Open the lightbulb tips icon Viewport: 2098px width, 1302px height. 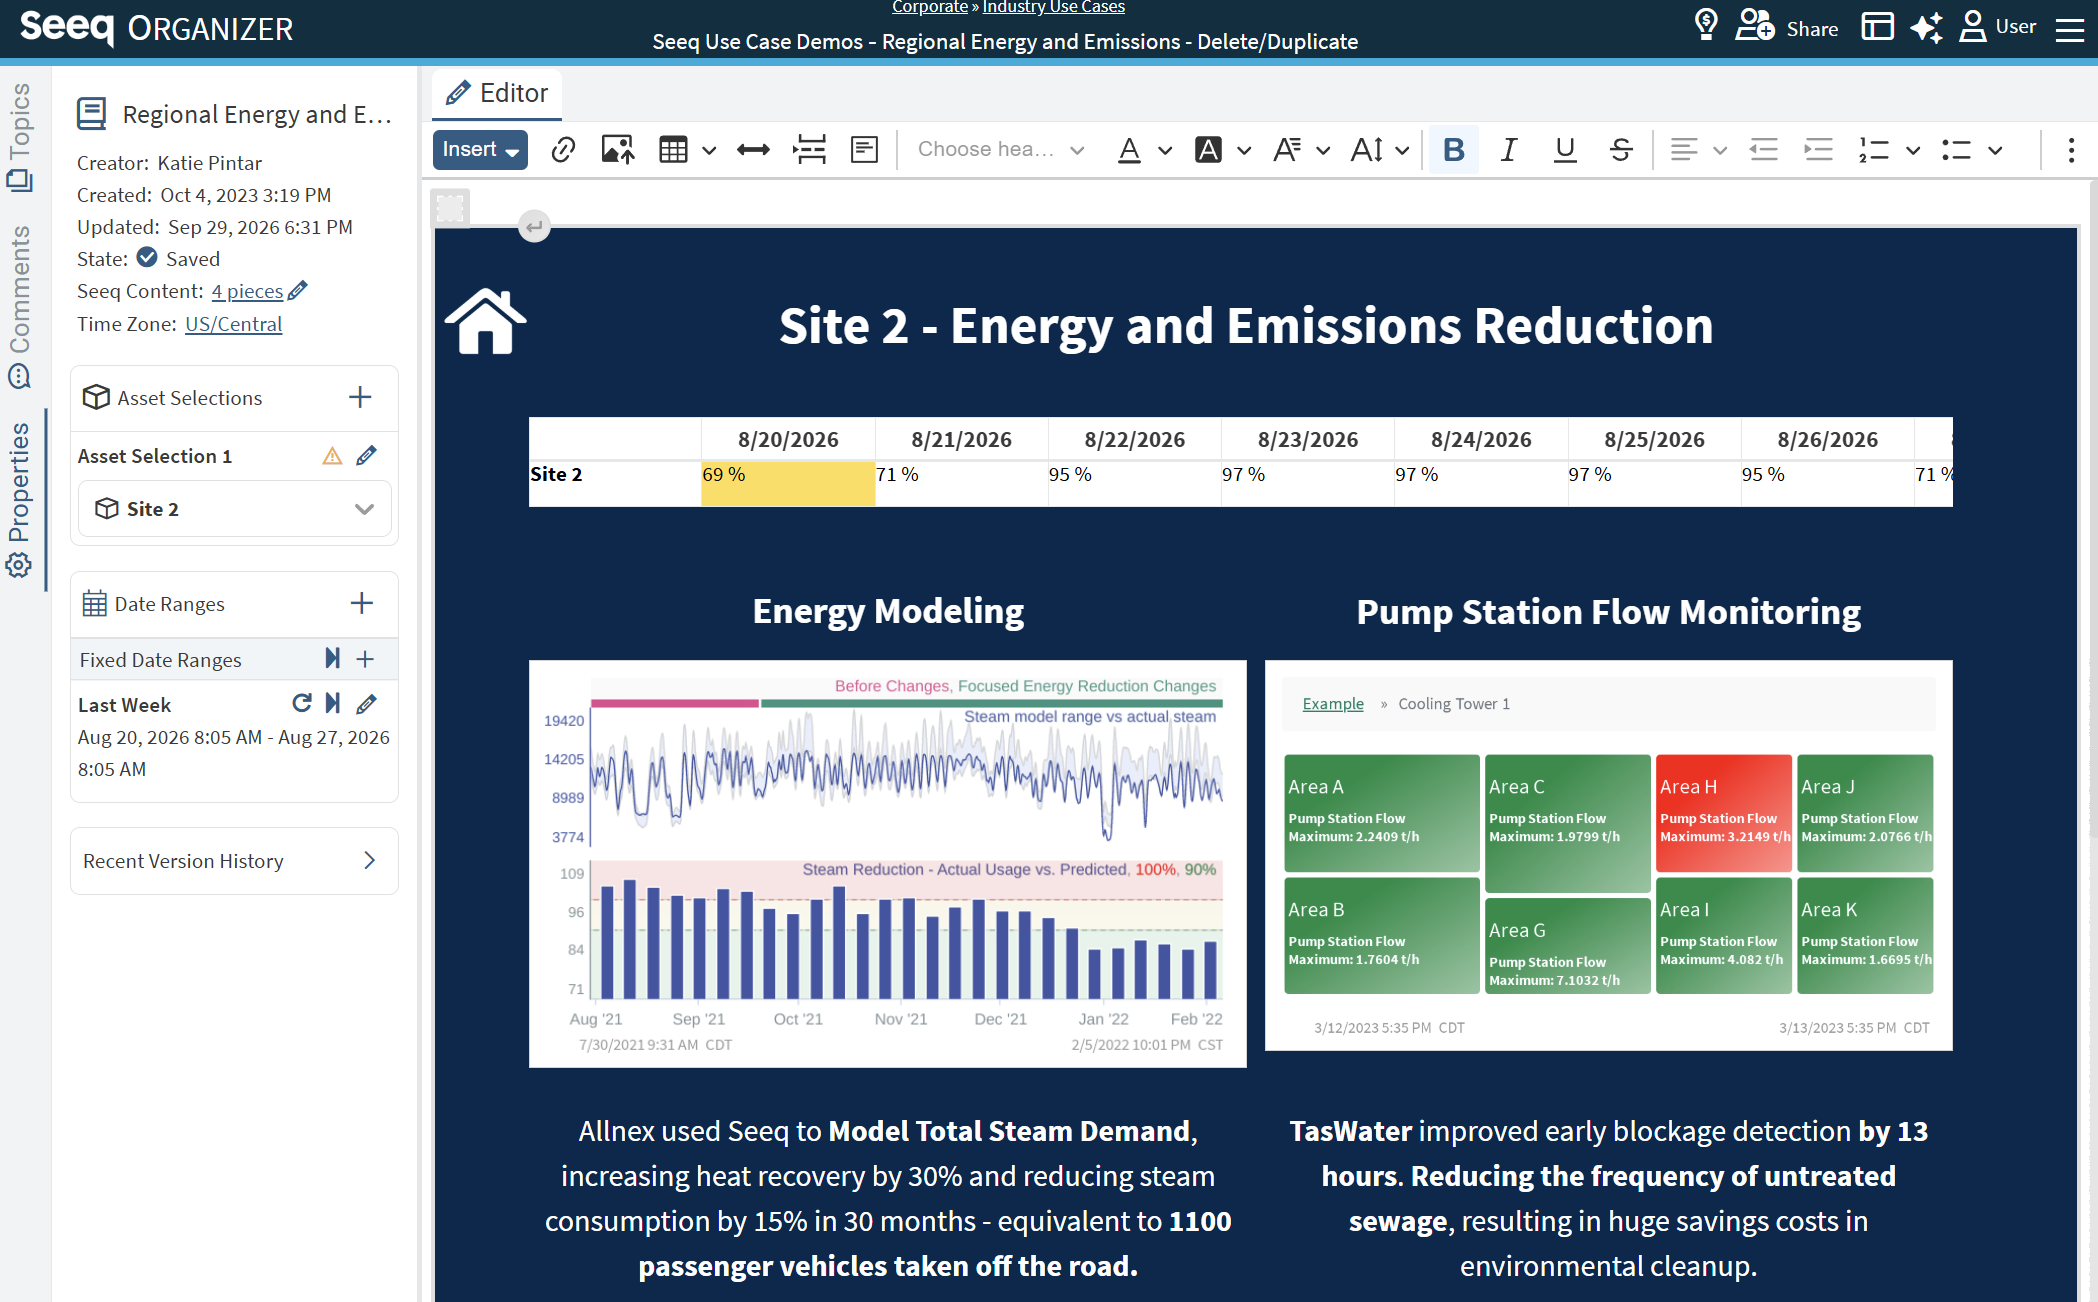tap(1706, 25)
